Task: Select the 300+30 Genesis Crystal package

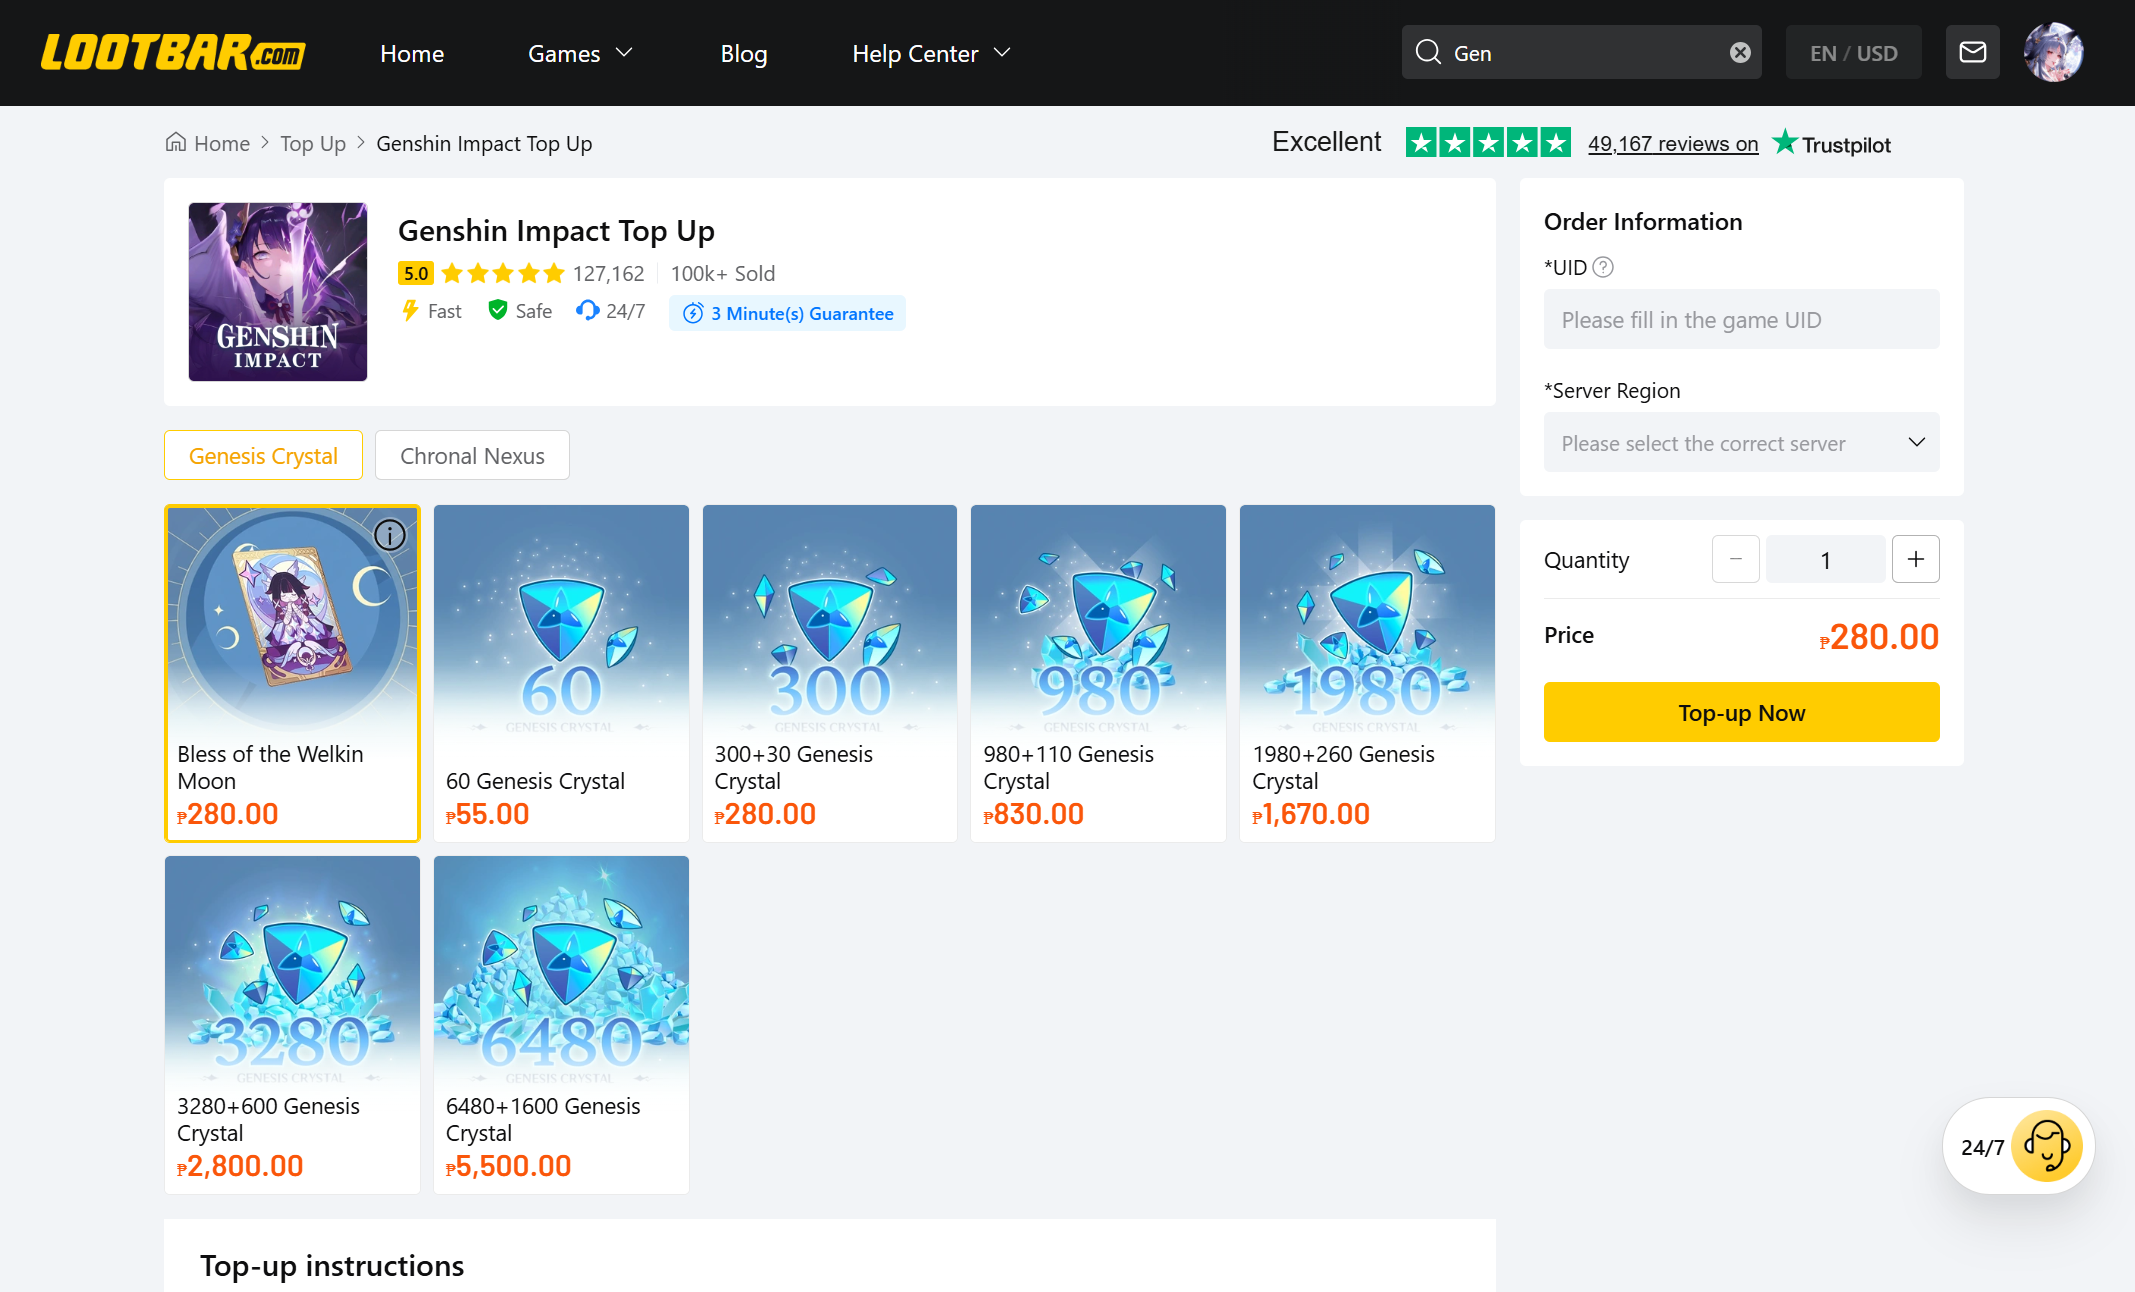Action: tap(830, 673)
